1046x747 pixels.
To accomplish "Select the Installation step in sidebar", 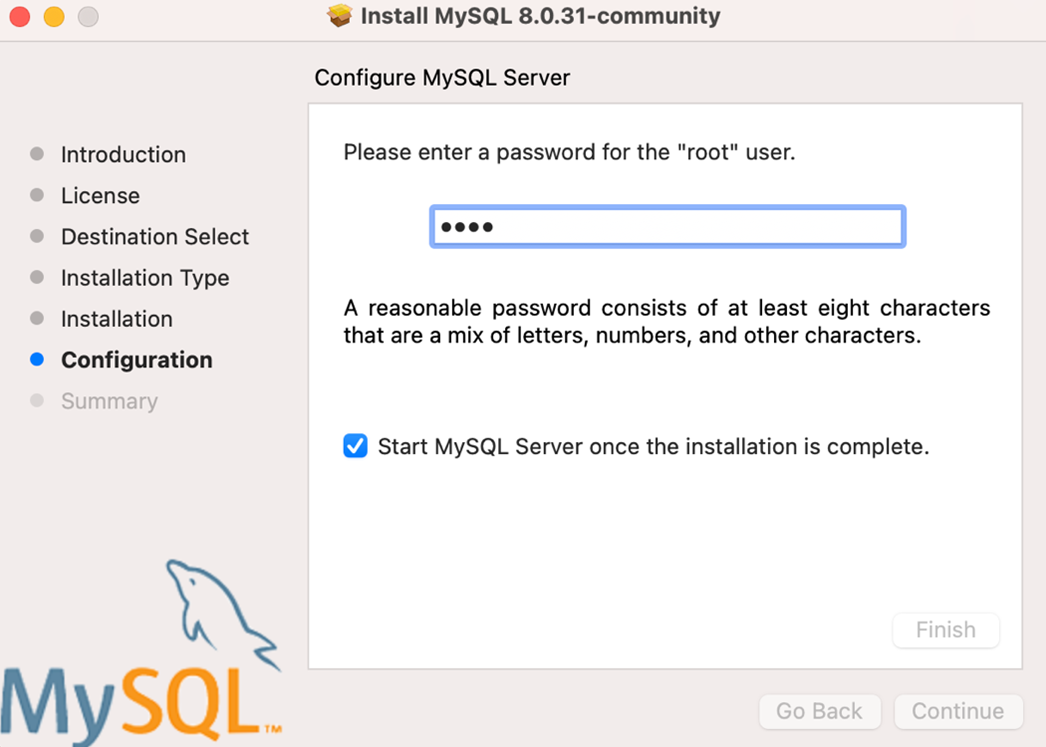I will point(117,319).
